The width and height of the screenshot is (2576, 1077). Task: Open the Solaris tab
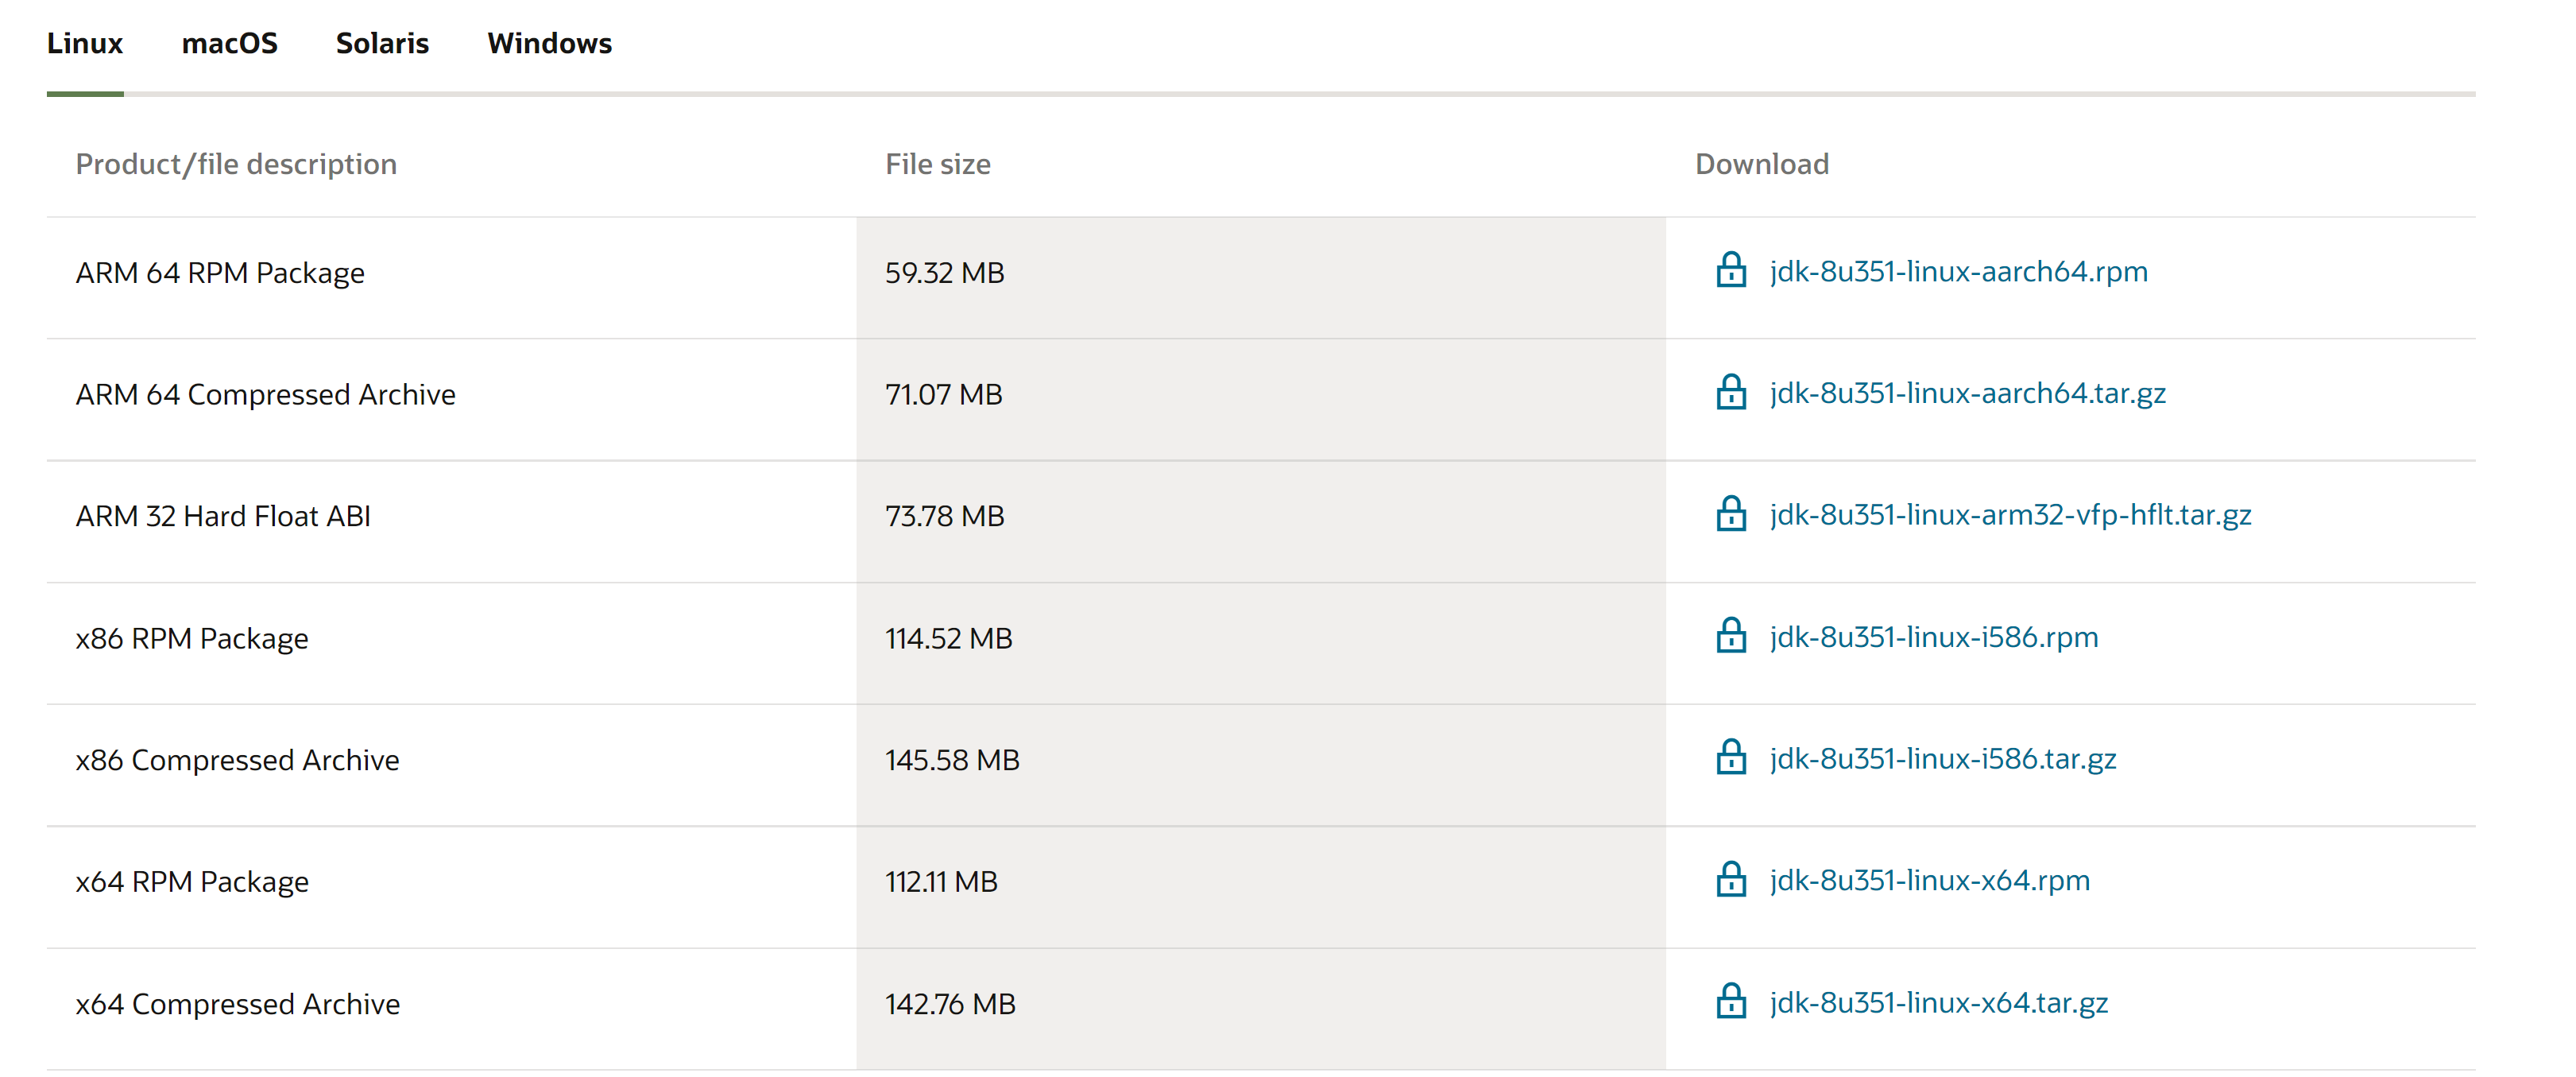[382, 44]
